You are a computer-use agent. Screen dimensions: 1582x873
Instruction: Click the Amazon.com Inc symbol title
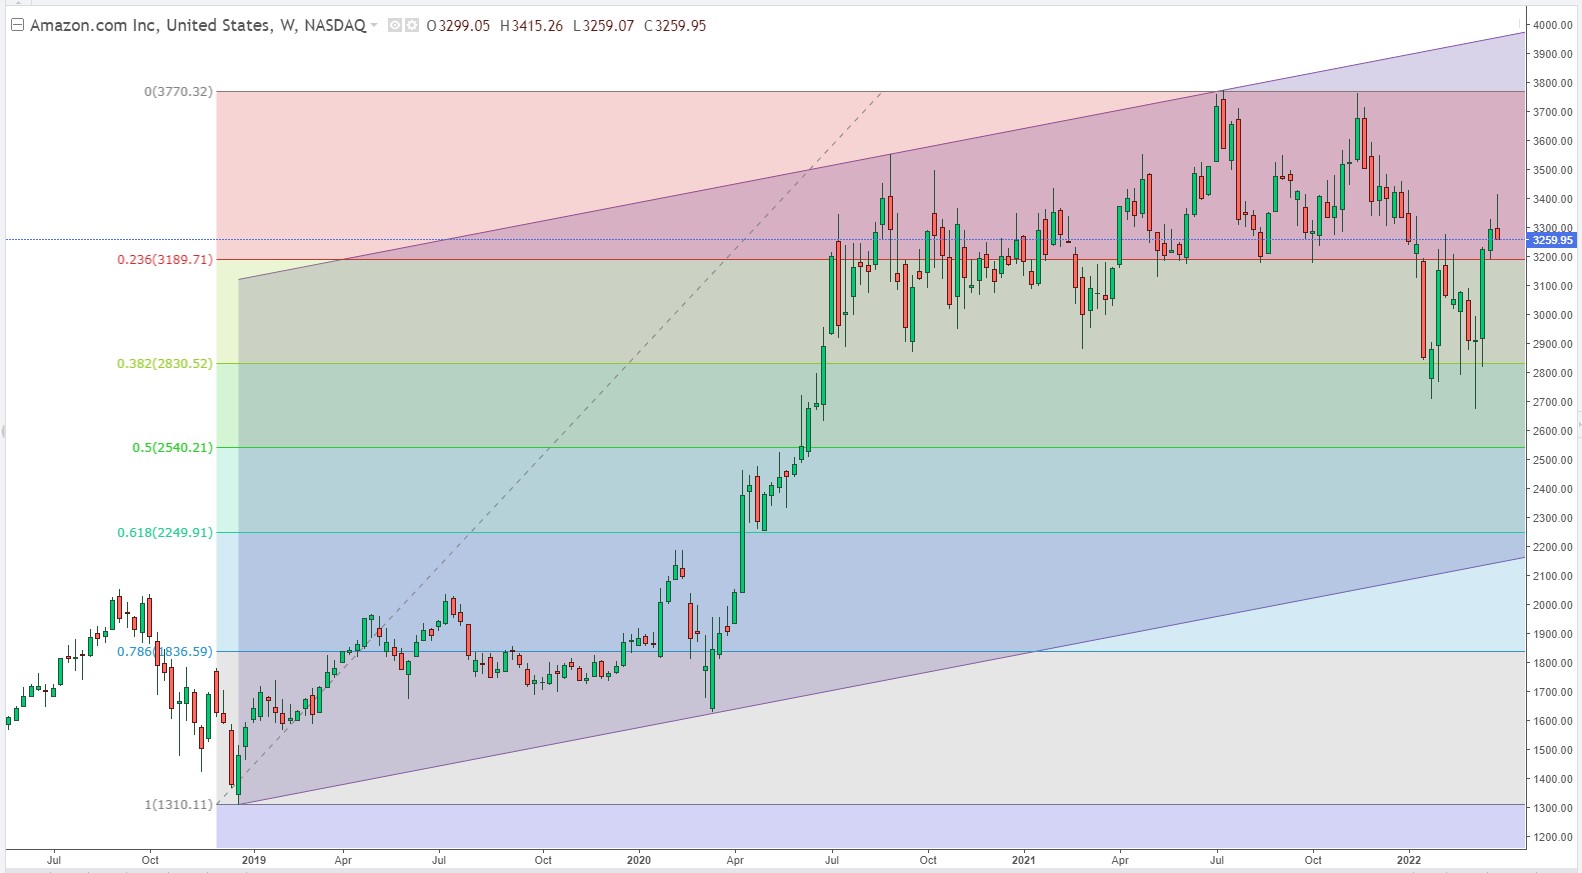click(93, 25)
